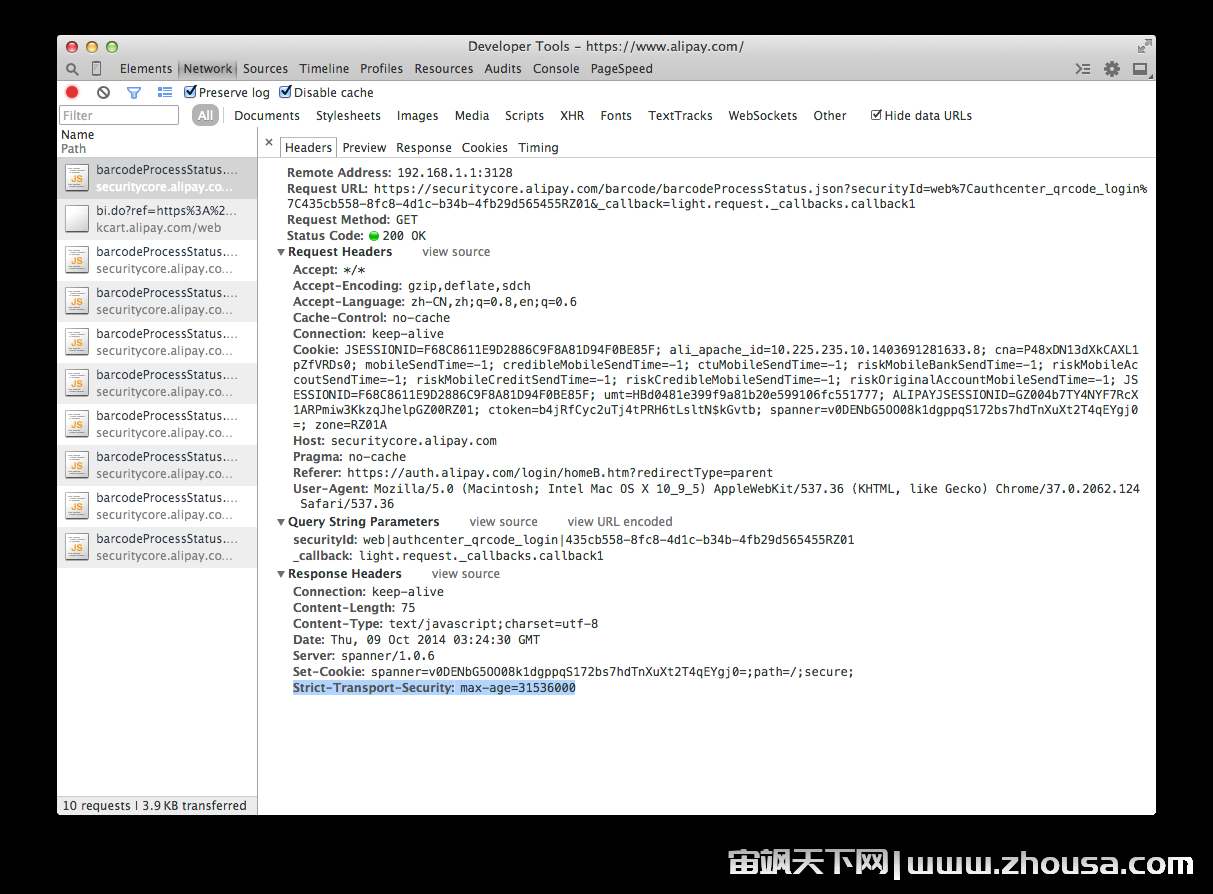
Task: Switch to the Console panel
Action: tap(556, 69)
